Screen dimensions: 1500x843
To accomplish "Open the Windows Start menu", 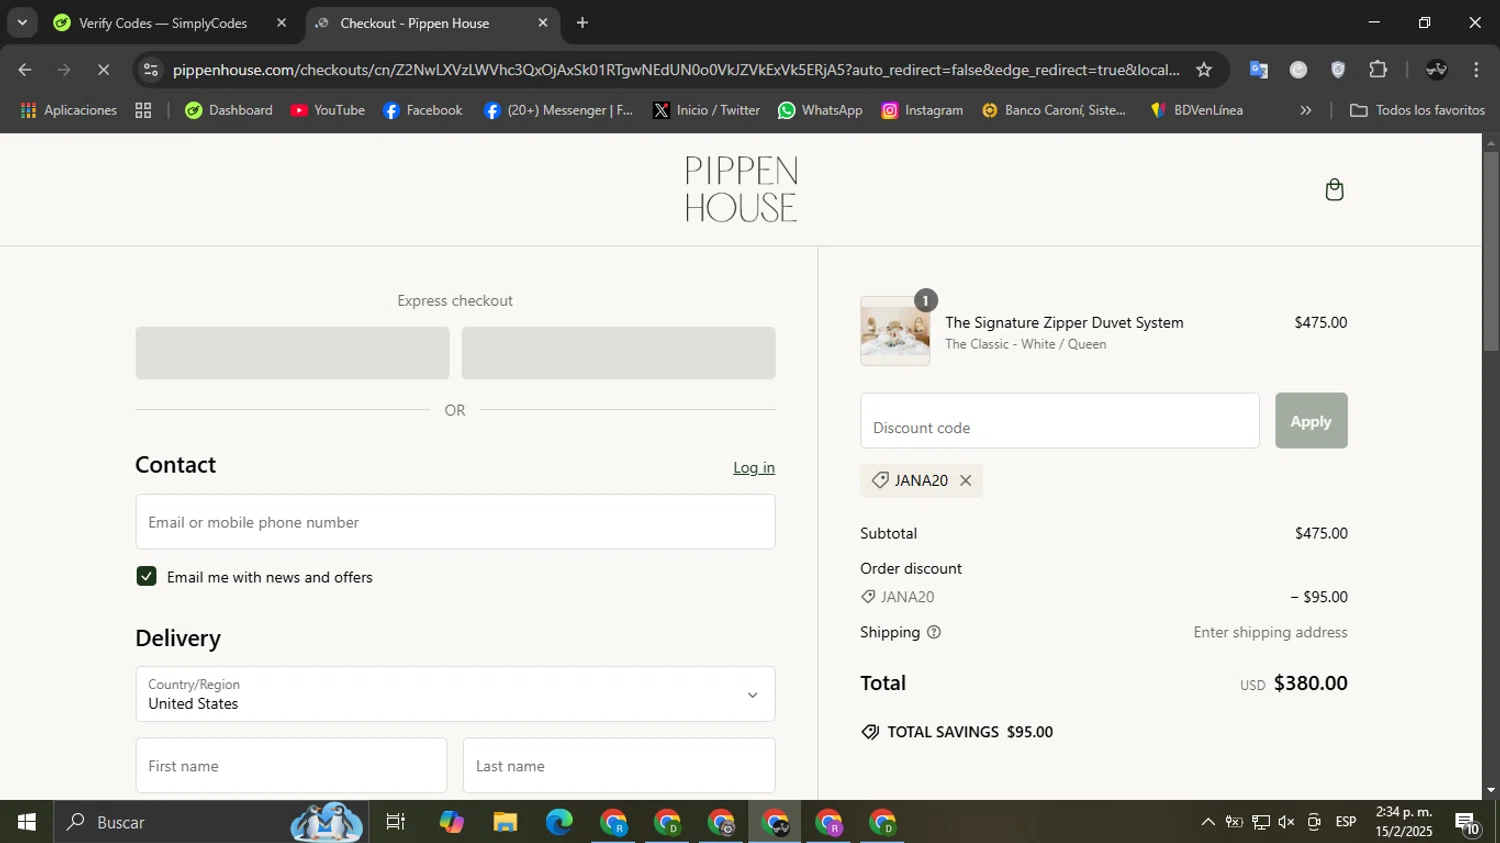I will click(27, 822).
